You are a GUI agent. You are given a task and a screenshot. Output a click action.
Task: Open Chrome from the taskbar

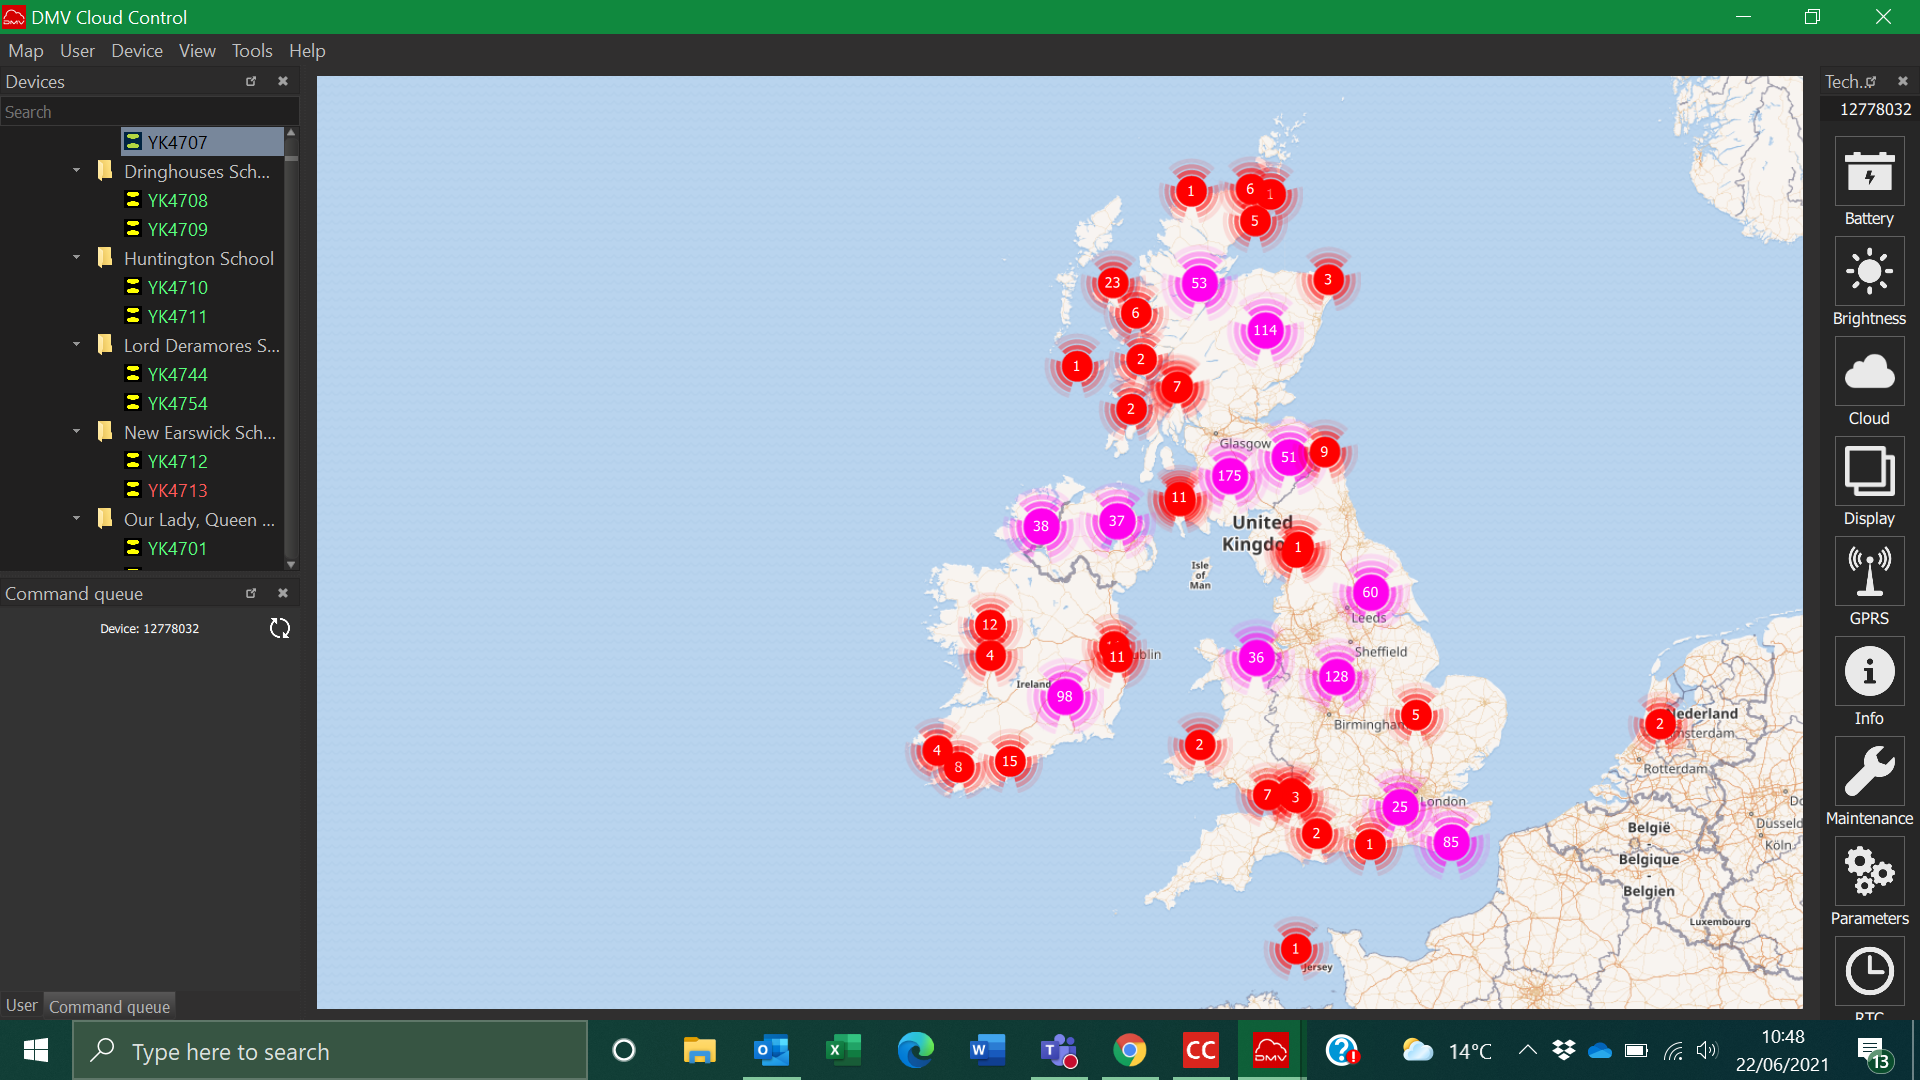(x=1130, y=1051)
